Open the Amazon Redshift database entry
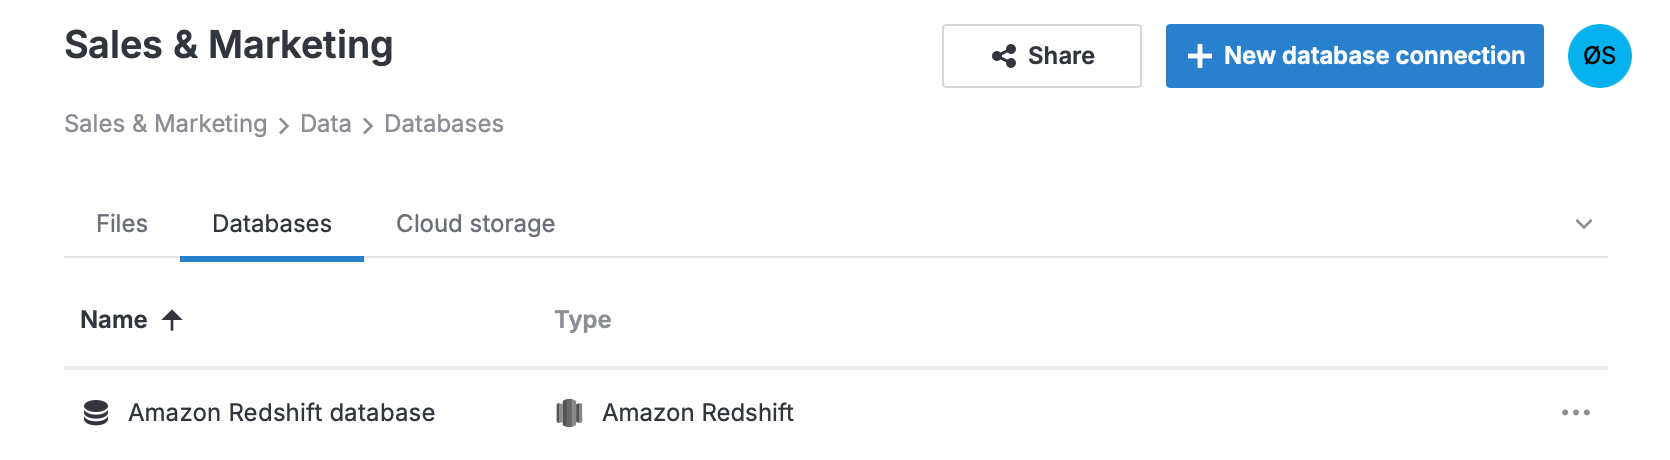 click(x=282, y=413)
